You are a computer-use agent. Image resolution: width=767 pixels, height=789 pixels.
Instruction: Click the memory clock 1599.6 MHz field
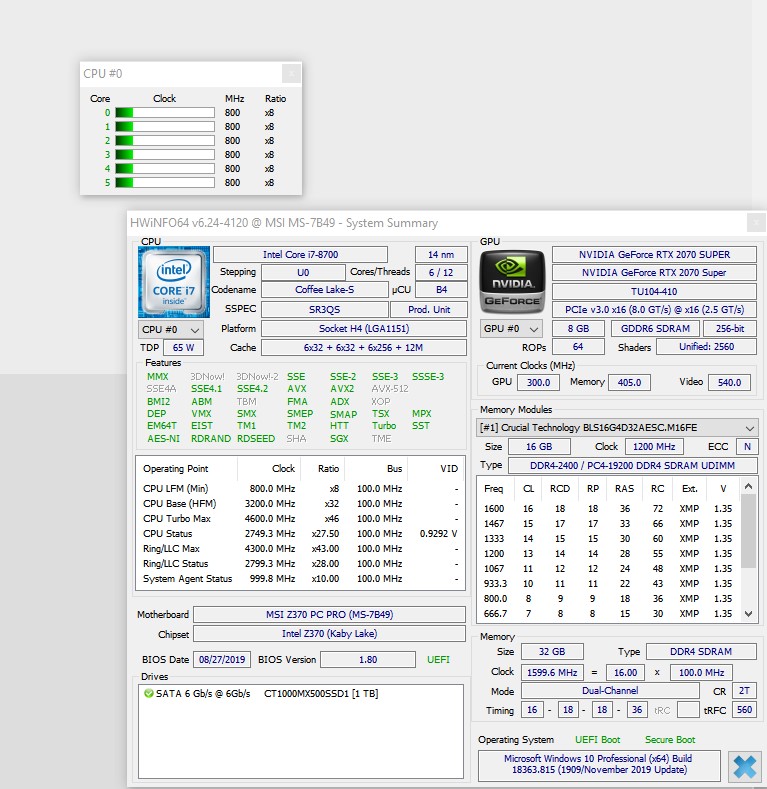point(552,673)
